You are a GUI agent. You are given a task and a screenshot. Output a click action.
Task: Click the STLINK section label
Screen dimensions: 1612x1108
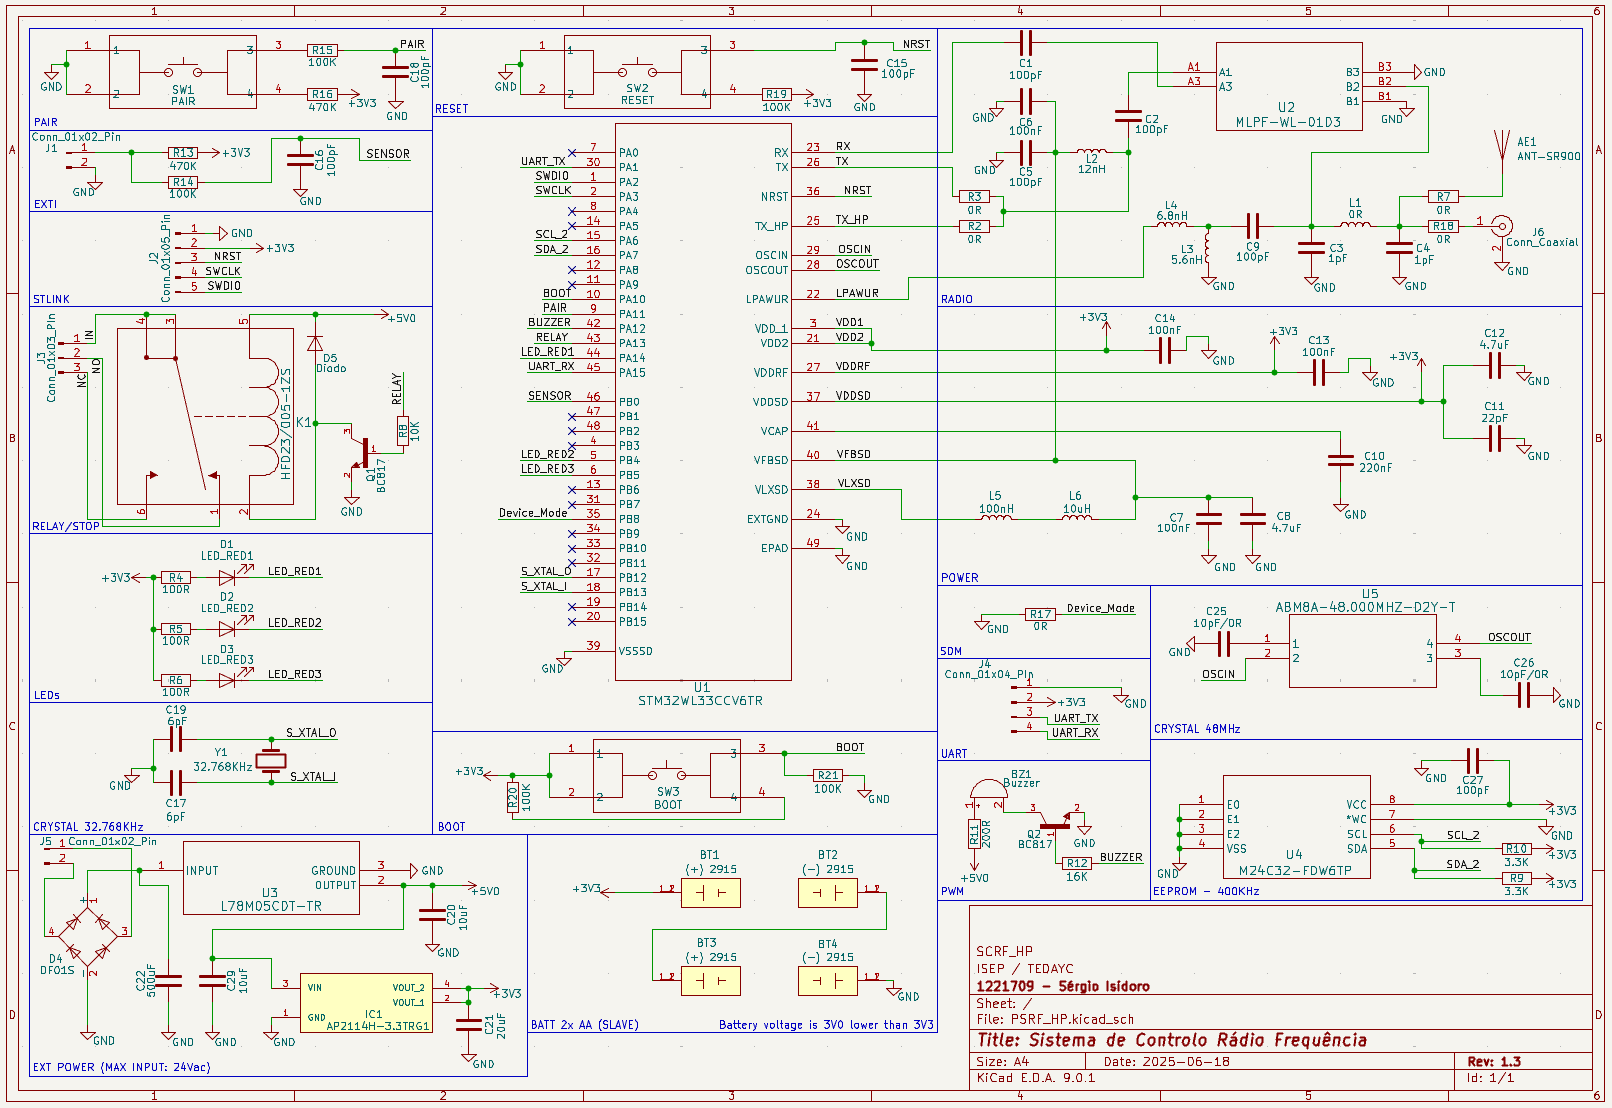52,299
